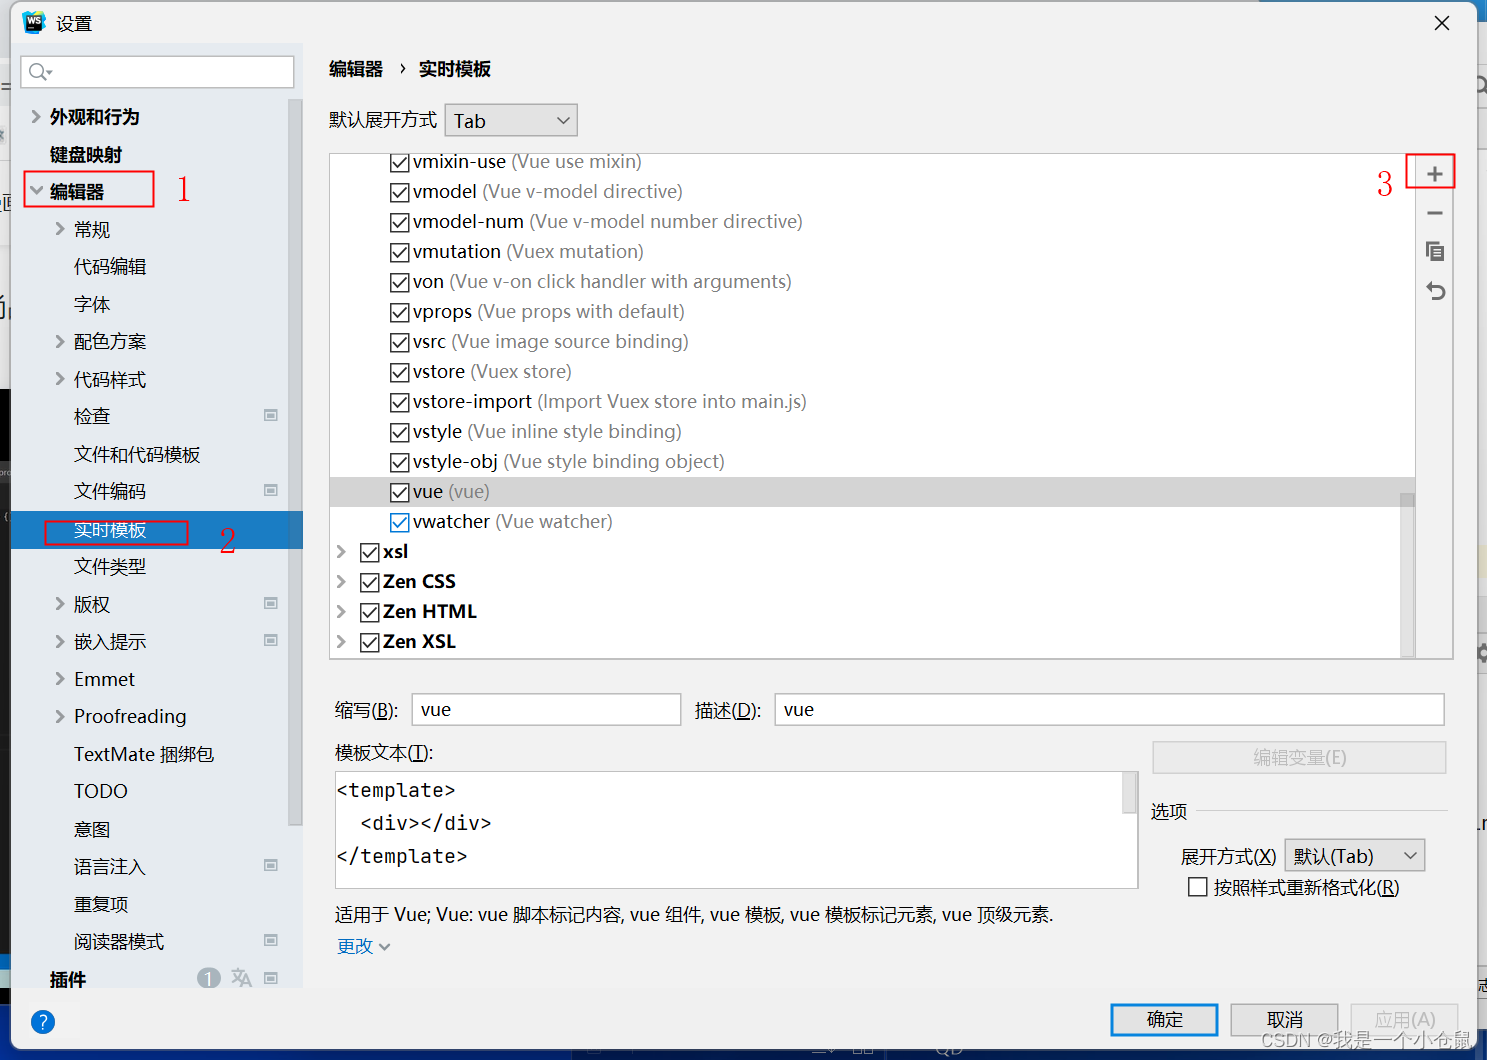Image resolution: width=1487 pixels, height=1060 pixels.
Task: Open 文件和代码模板 settings page
Action: 137,454
